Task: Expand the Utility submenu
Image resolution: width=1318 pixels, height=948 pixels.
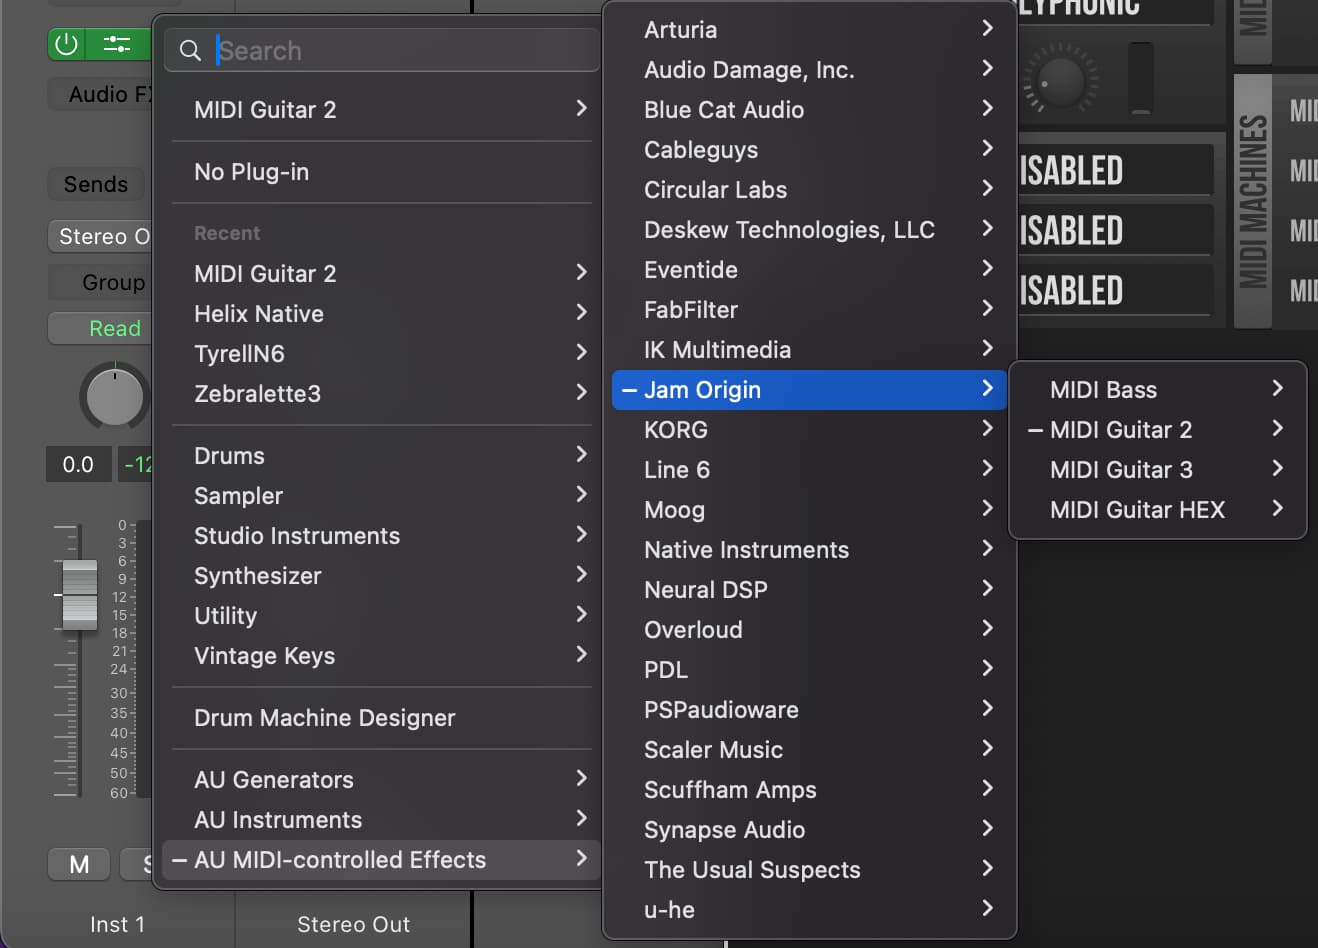Action: click(382, 615)
